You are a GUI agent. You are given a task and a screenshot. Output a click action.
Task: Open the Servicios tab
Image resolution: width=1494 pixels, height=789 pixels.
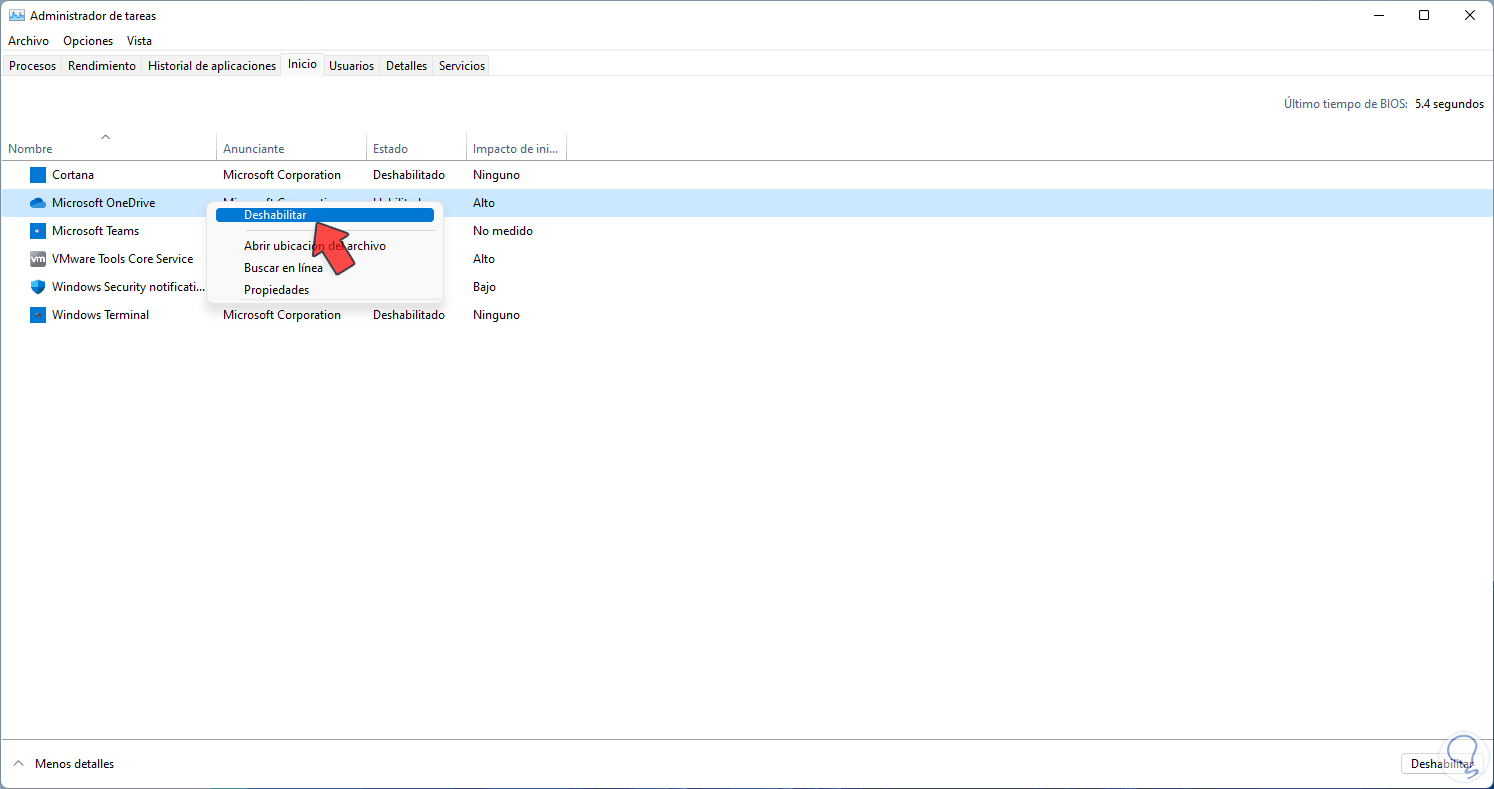pyautogui.click(x=462, y=66)
